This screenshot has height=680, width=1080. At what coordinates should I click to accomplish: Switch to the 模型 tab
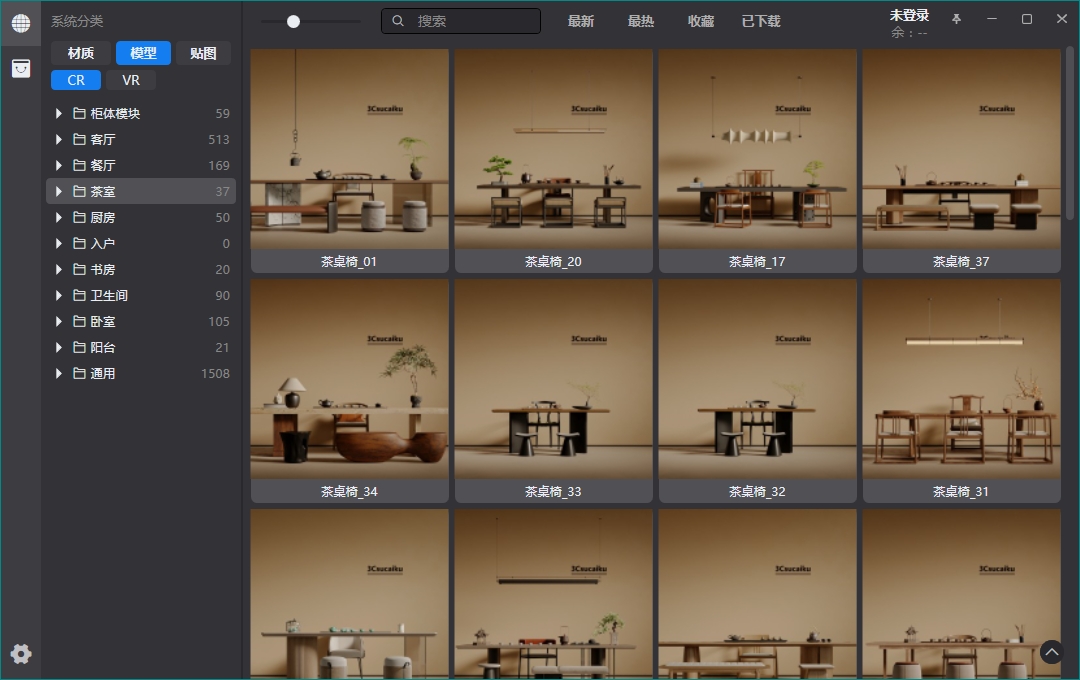tap(143, 53)
